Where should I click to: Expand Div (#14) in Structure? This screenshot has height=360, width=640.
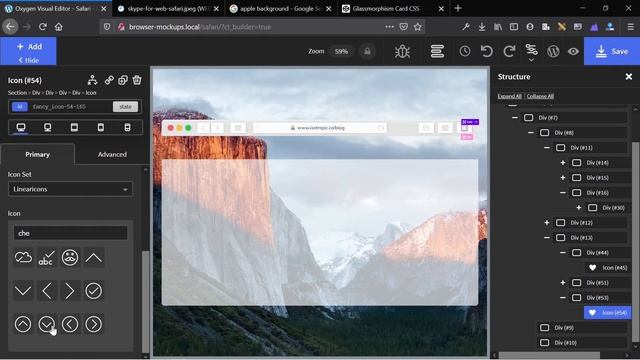[x=563, y=163]
